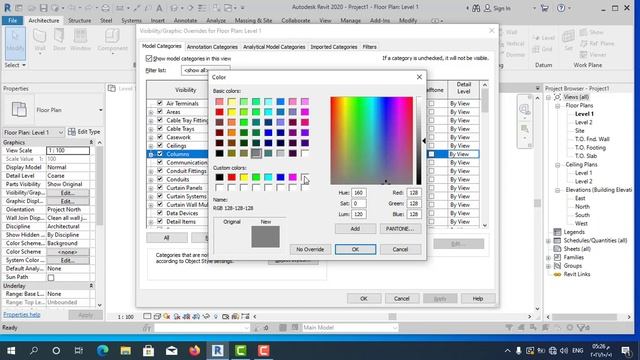
Task: Open Microsoft Store from the taskbar
Action: [x=149, y=351]
